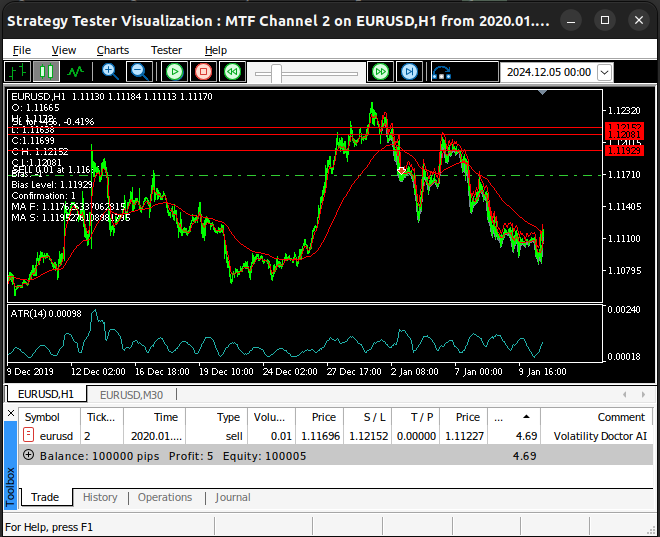Viewport: 660px width, 537px height.
Task: Click the red 1.11929 price label
Action: (624, 150)
